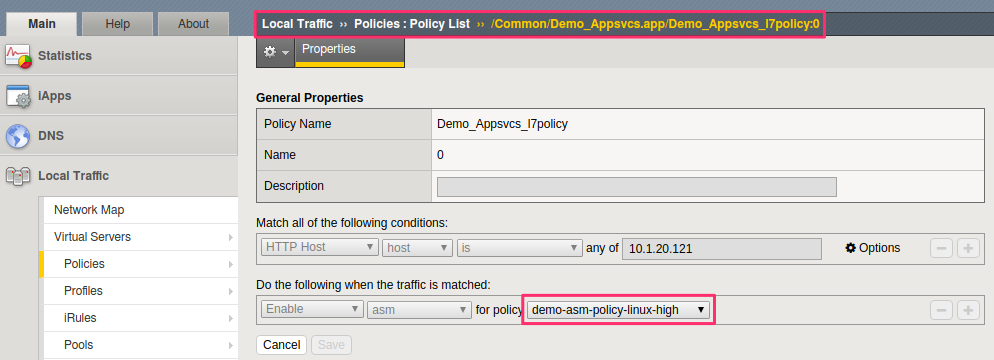Click the Policy Name label cell
The height and width of the screenshot is (360, 994).
(344, 124)
